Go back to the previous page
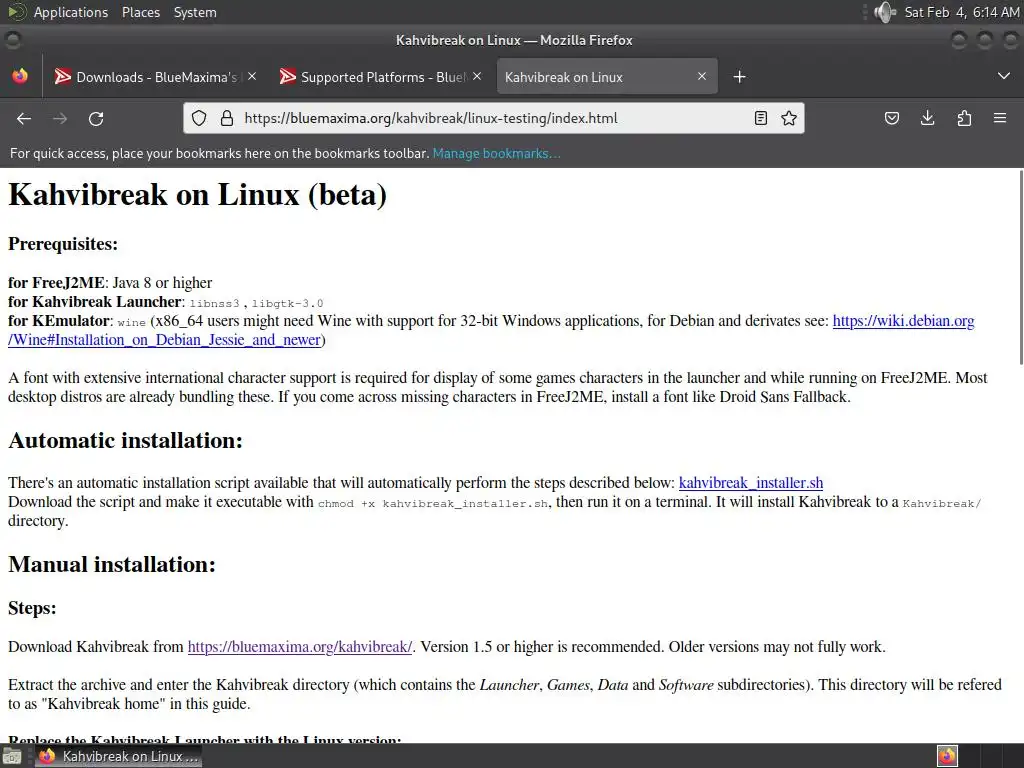Image resolution: width=1024 pixels, height=768 pixels. [24, 118]
